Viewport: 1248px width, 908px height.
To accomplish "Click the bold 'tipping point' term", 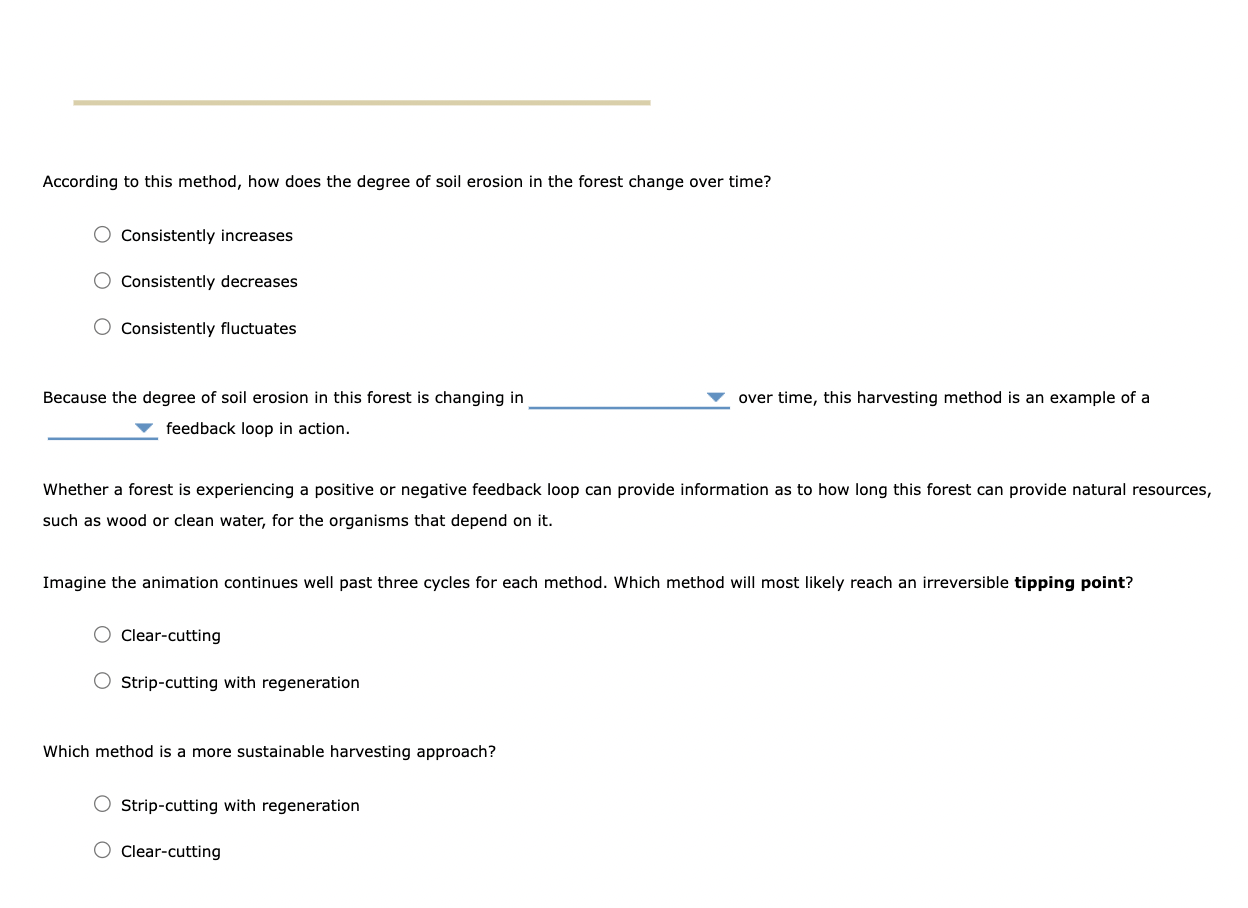I will (x=1069, y=583).
